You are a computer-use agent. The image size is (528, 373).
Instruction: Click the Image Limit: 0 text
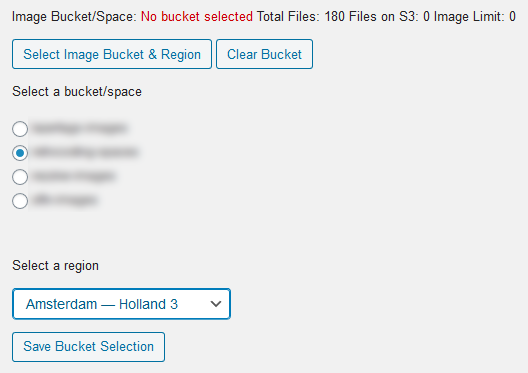coord(475,16)
